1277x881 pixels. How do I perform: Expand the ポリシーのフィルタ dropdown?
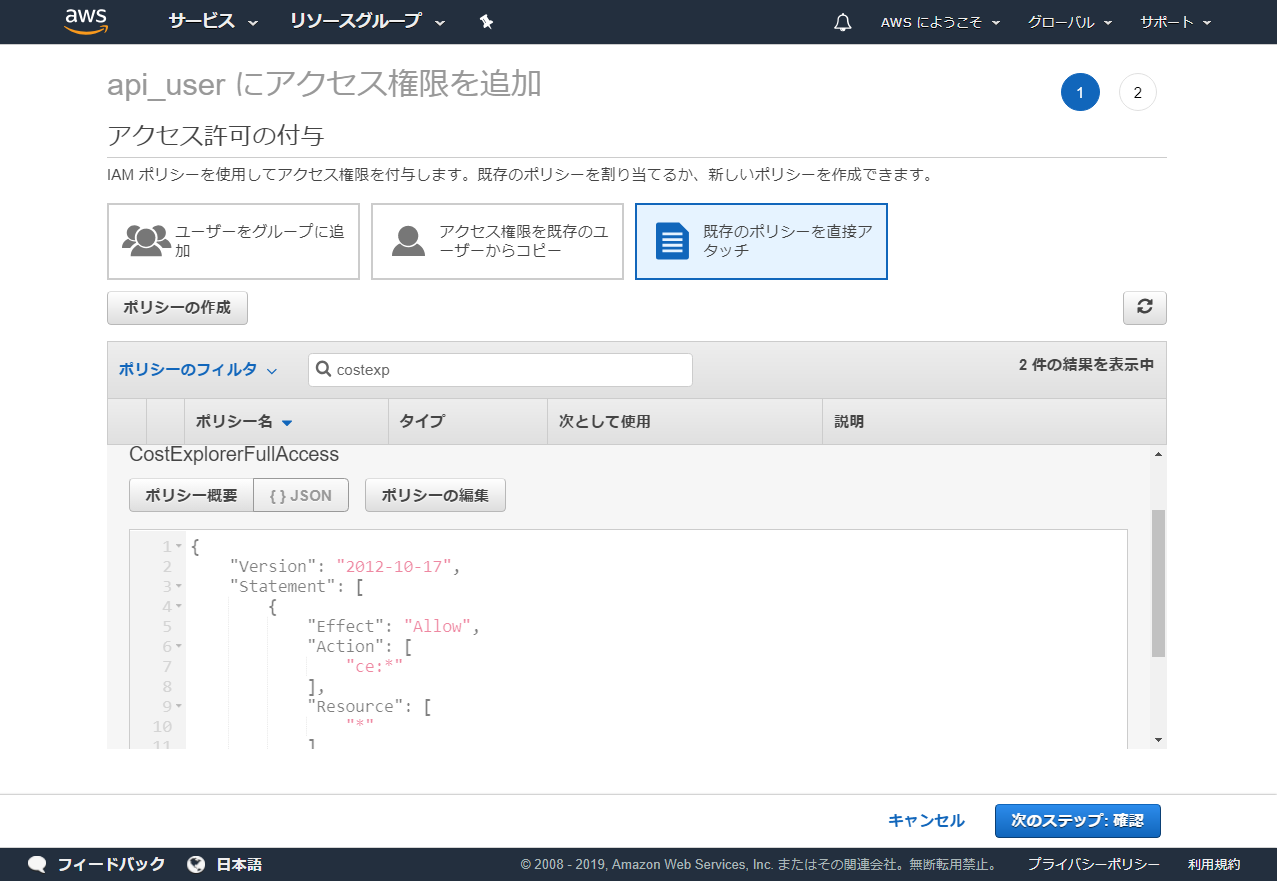click(198, 370)
